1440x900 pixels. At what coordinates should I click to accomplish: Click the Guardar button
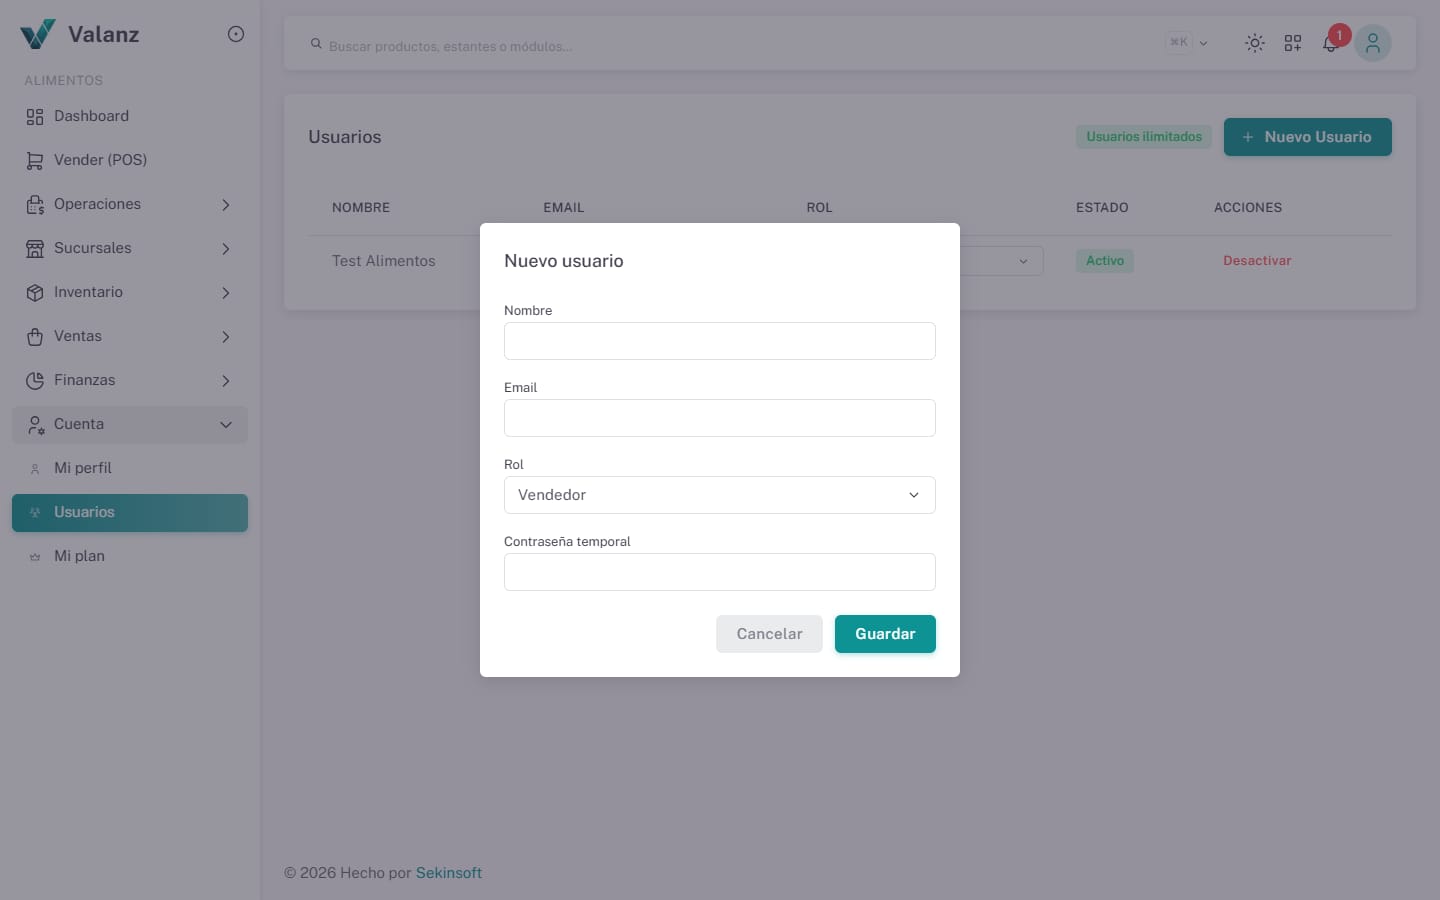[885, 634]
